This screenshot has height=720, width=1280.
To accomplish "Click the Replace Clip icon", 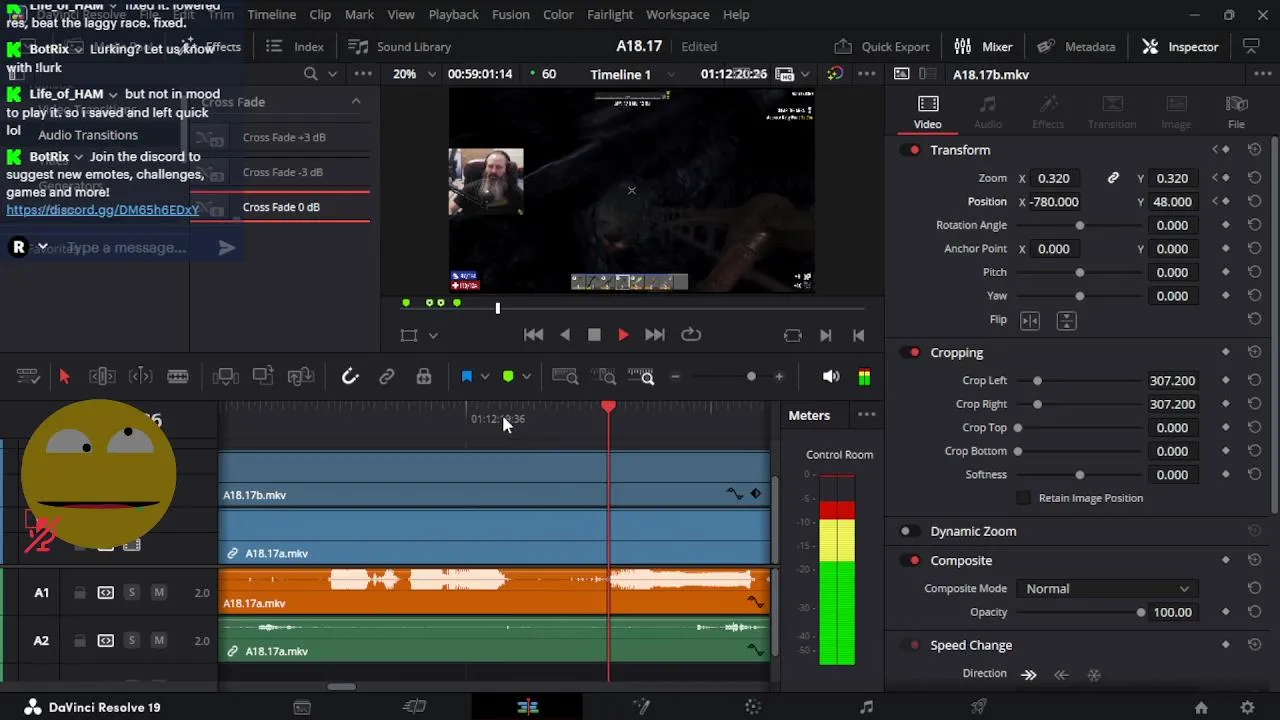I will 301,377.
